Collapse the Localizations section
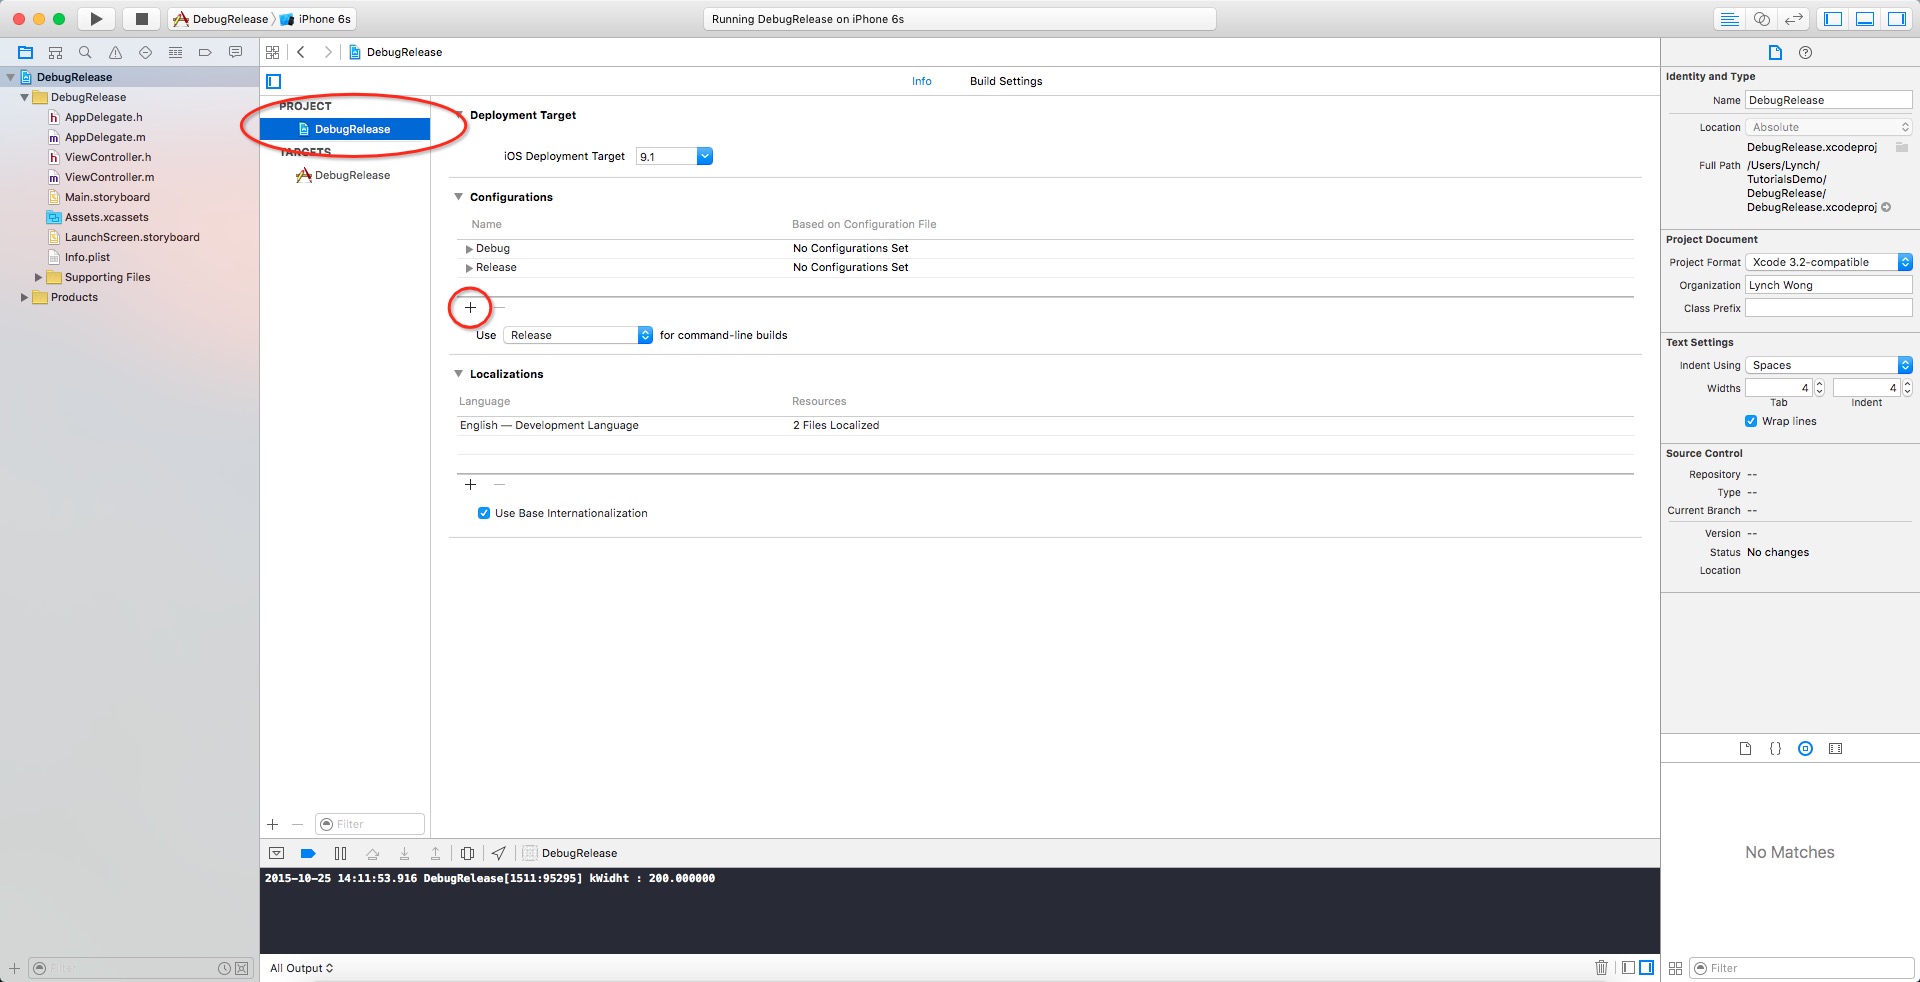 click(x=459, y=374)
